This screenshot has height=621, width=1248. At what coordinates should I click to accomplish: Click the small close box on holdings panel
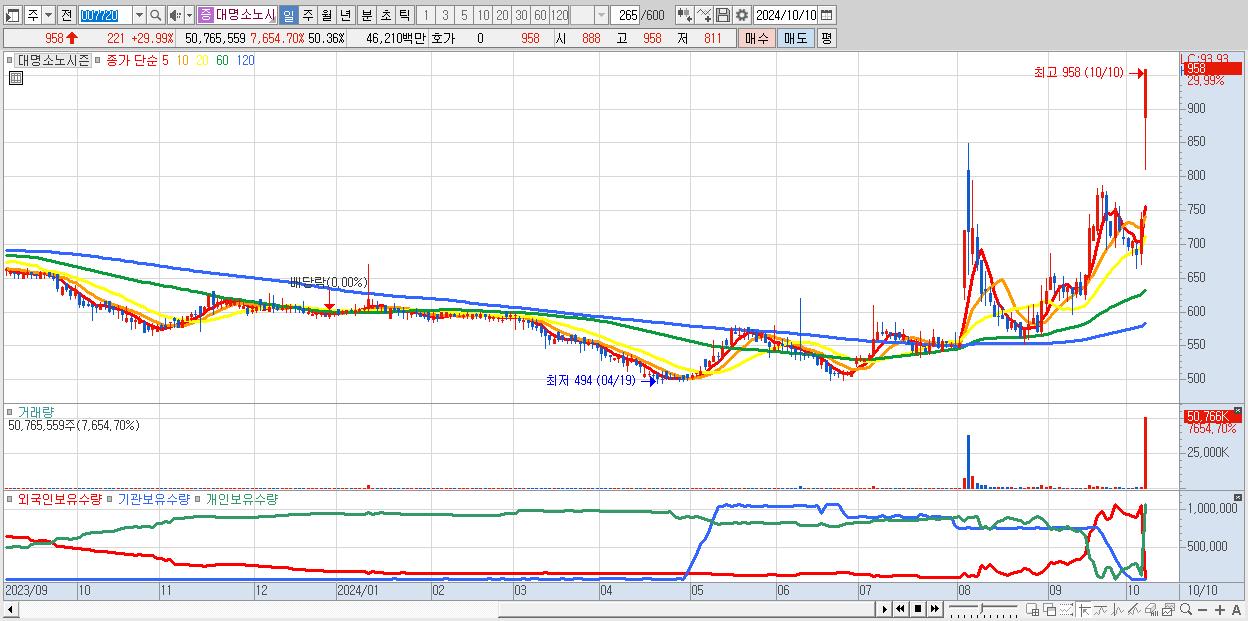1237,496
